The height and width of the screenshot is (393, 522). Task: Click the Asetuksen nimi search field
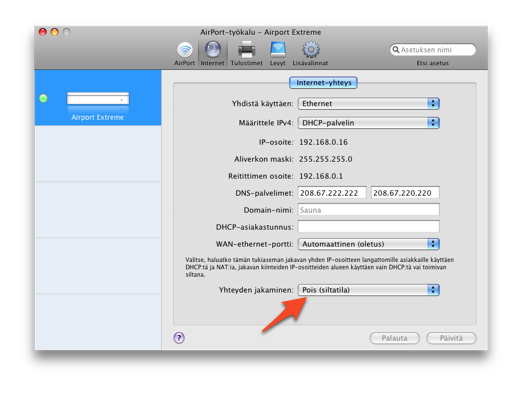[x=433, y=50]
